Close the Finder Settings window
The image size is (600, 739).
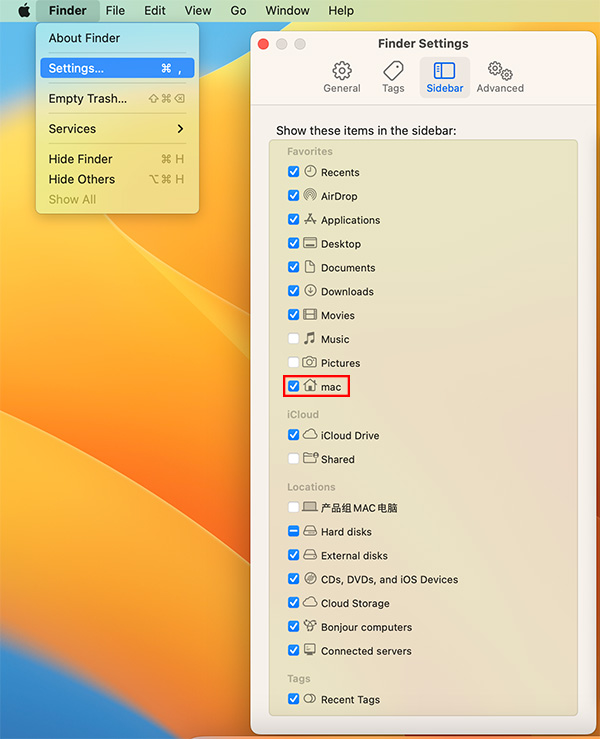click(x=263, y=44)
